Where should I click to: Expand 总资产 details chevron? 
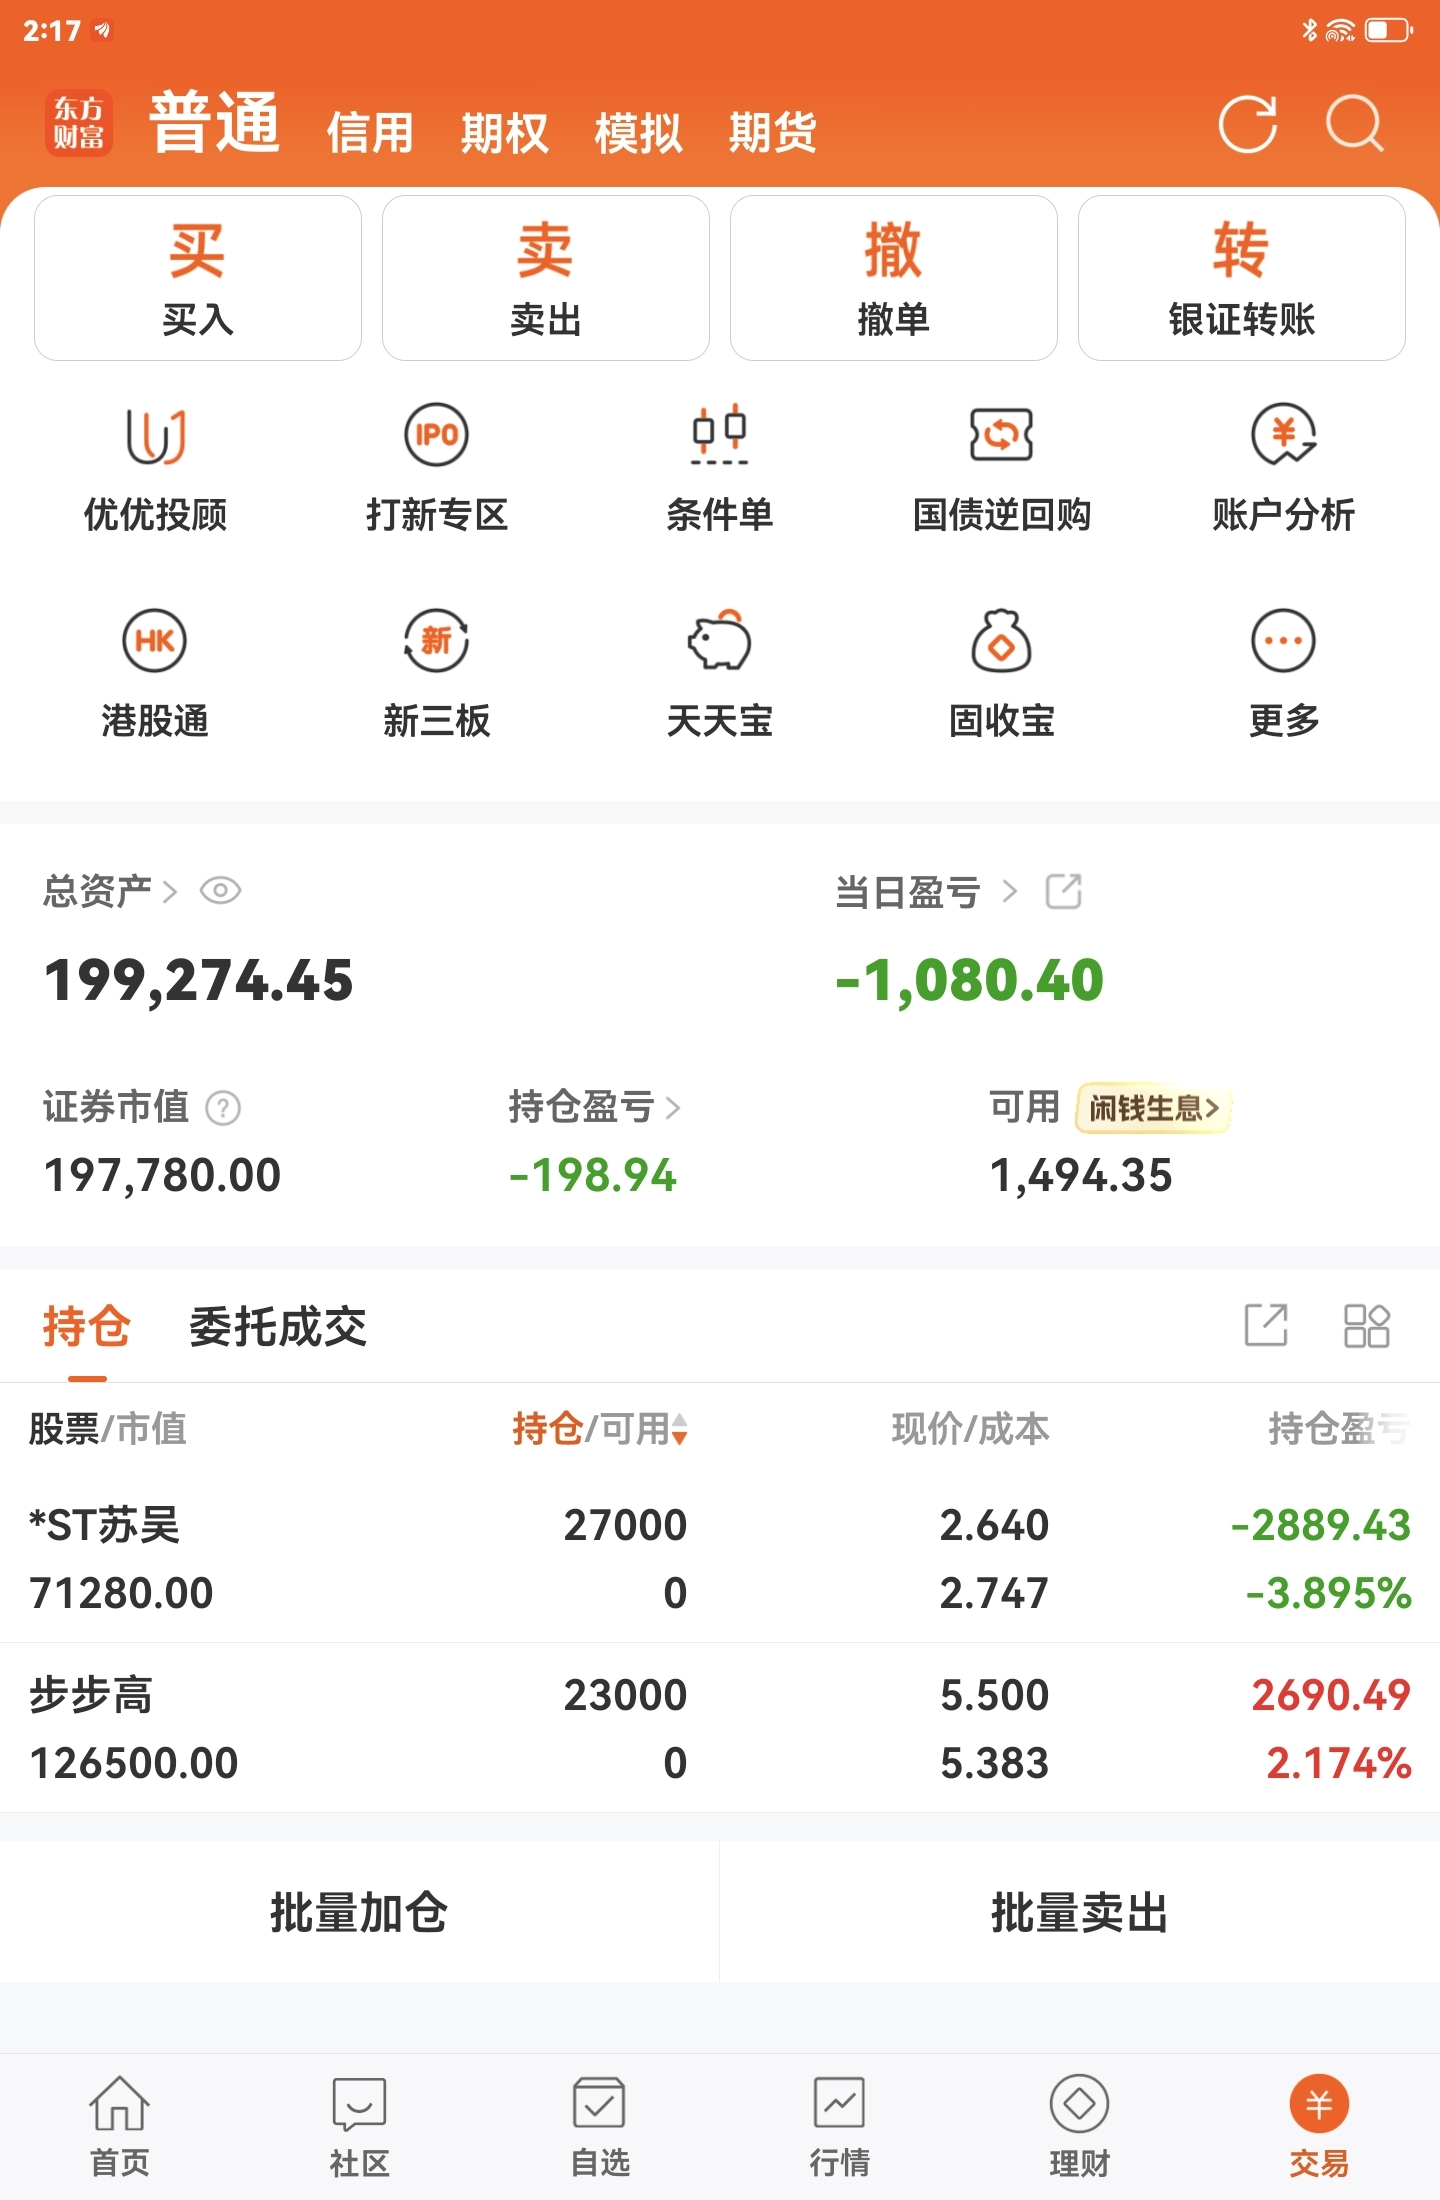point(170,891)
